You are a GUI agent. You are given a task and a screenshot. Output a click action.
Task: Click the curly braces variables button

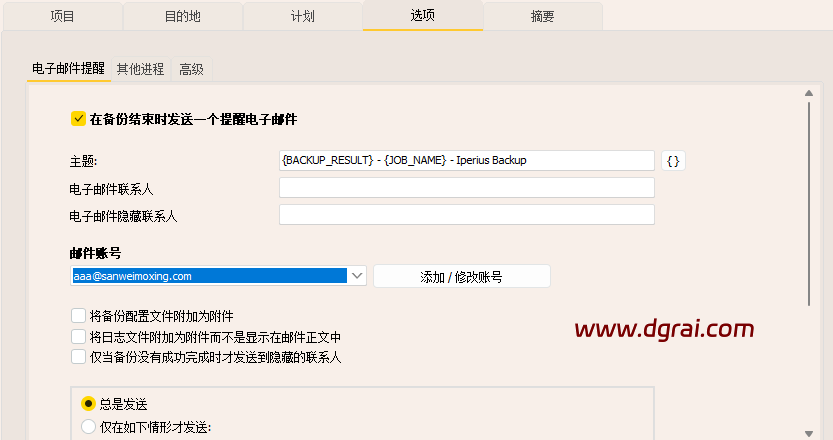pyautogui.click(x=673, y=161)
